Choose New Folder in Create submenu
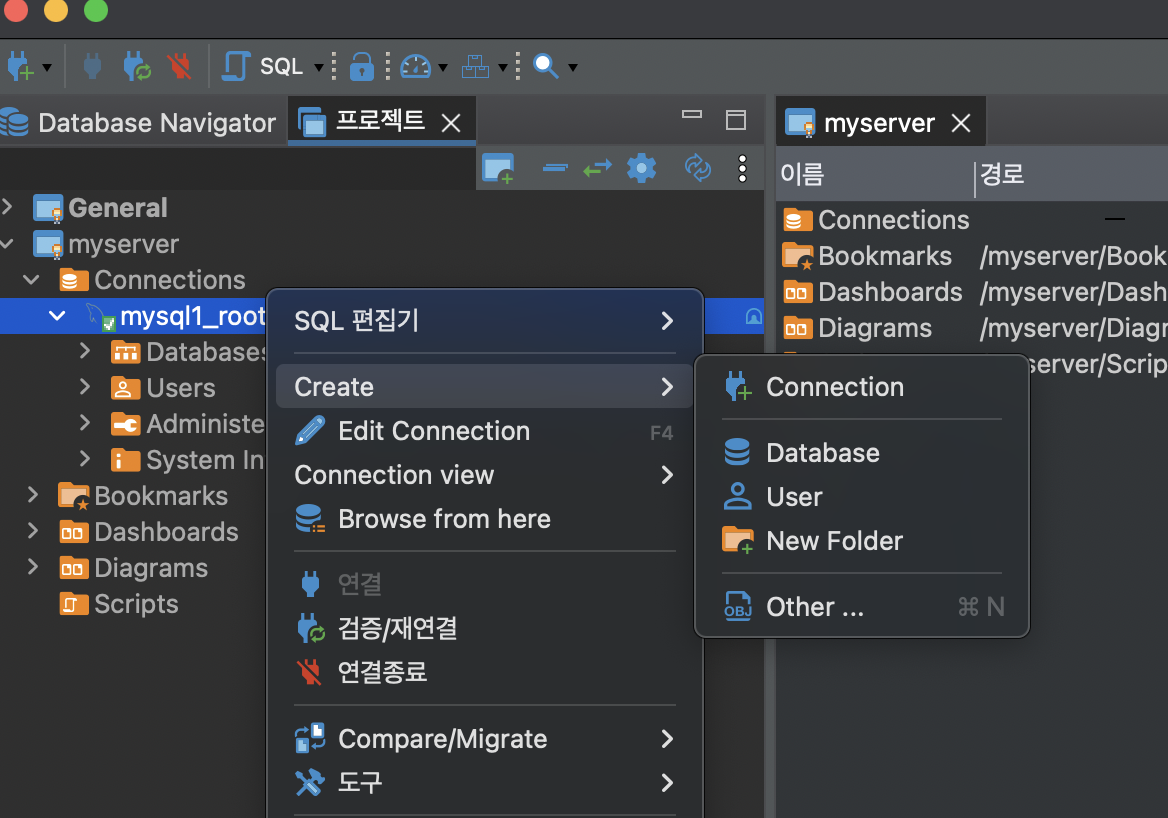 click(862, 541)
